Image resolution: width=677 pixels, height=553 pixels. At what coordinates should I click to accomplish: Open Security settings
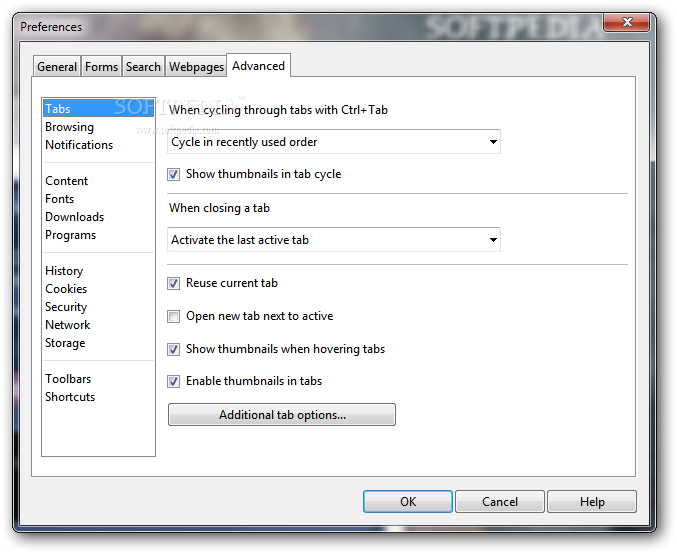pos(98,307)
